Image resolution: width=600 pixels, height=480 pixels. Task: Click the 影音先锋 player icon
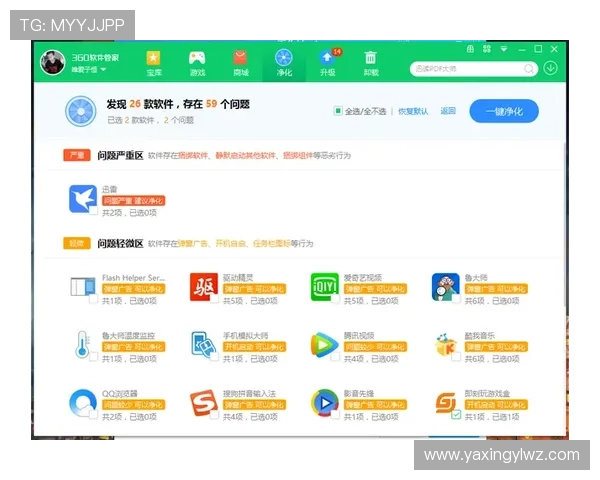(x=324, y=403)
